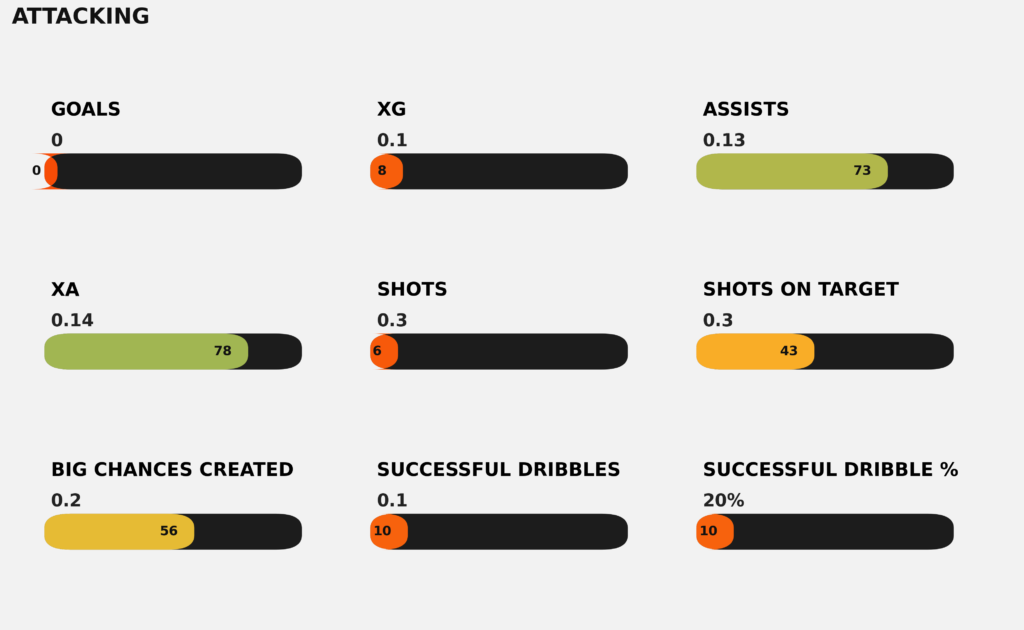
Task: Click the 0.13 assists value
Action: click(724, 140)
